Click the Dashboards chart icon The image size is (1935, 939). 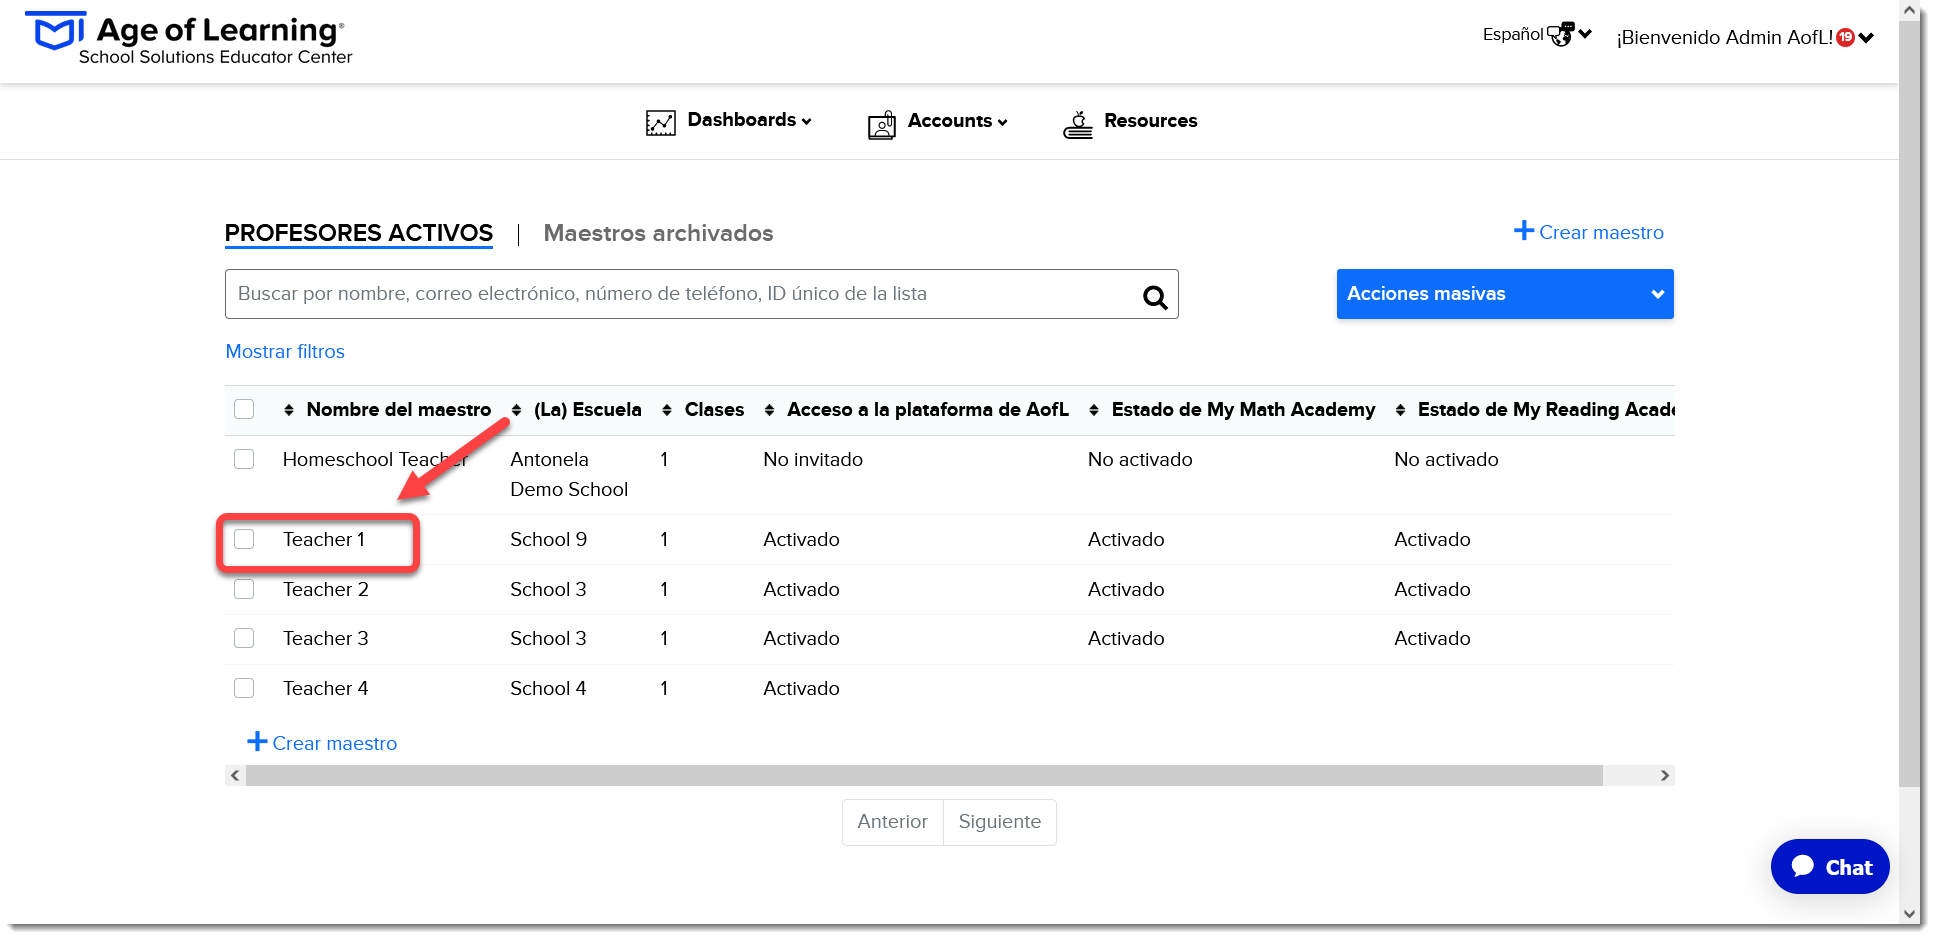(661, 123)
